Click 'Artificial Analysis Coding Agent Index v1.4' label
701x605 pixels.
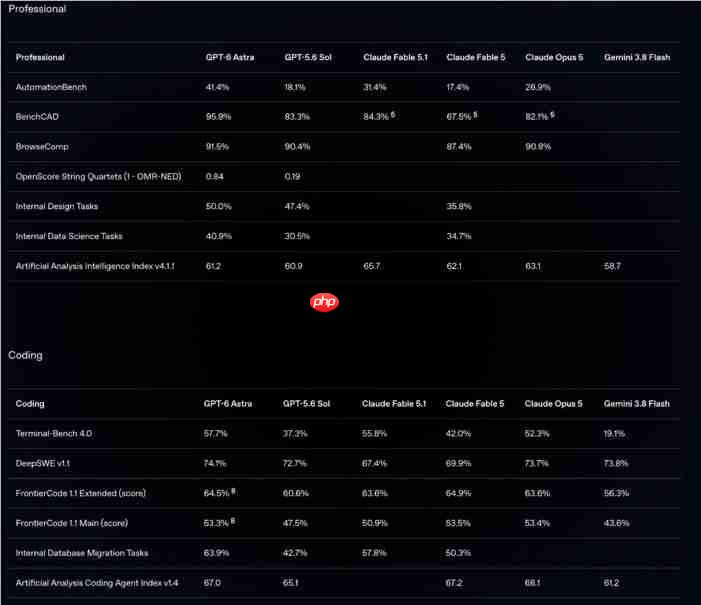[x=97, y=583]
